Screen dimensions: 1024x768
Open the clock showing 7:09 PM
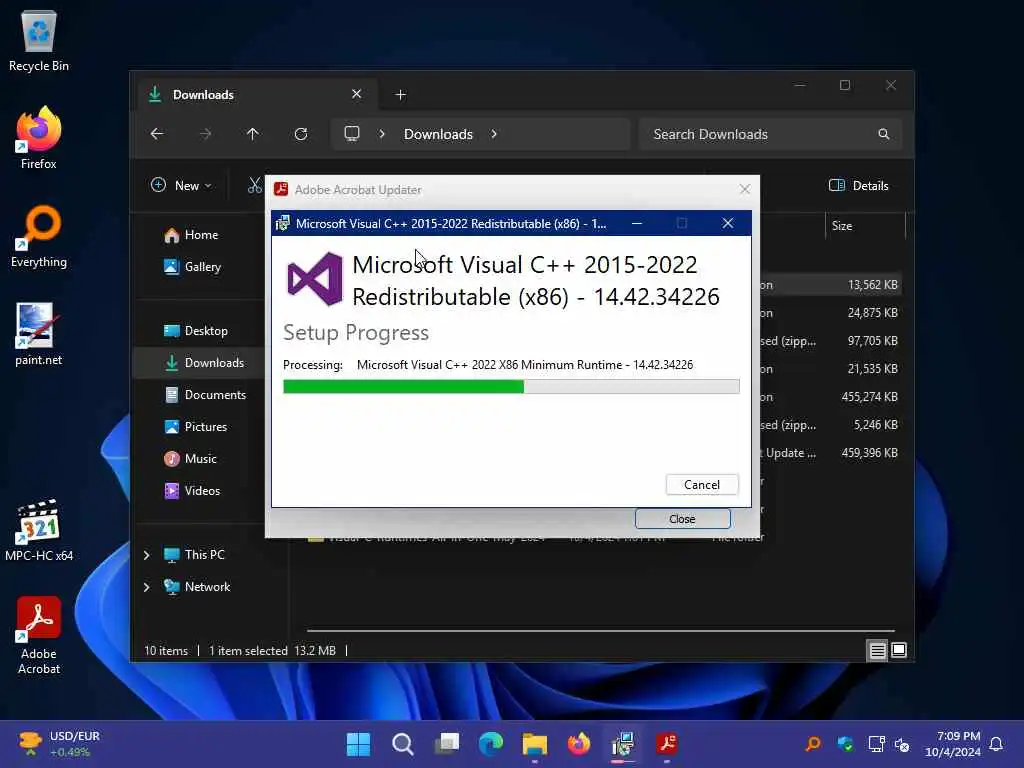click(953, 744)
